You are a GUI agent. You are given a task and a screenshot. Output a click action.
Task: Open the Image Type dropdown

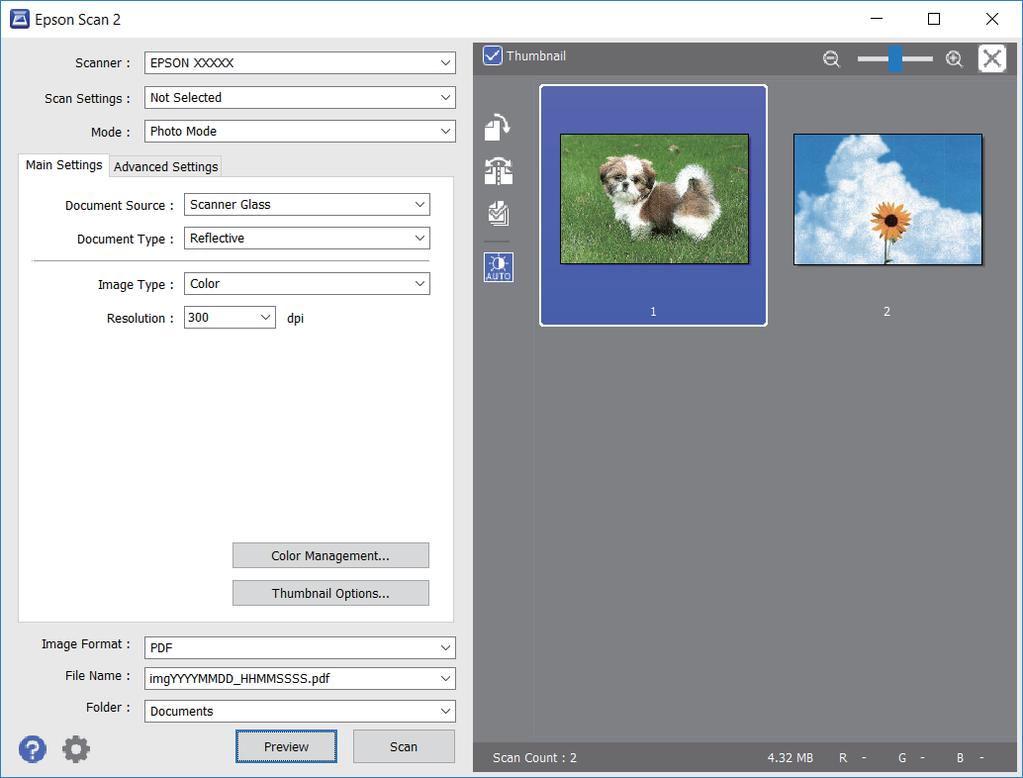coord(307,284)
